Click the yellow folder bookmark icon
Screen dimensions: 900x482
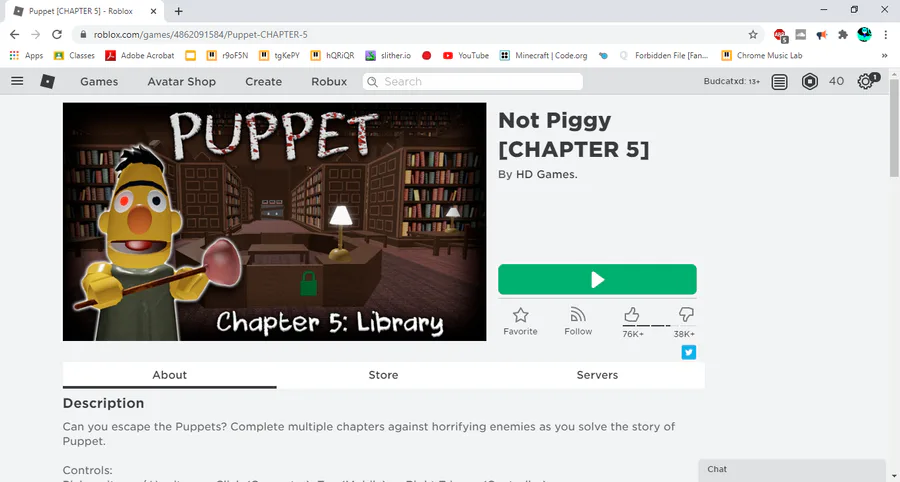[191, 56]
